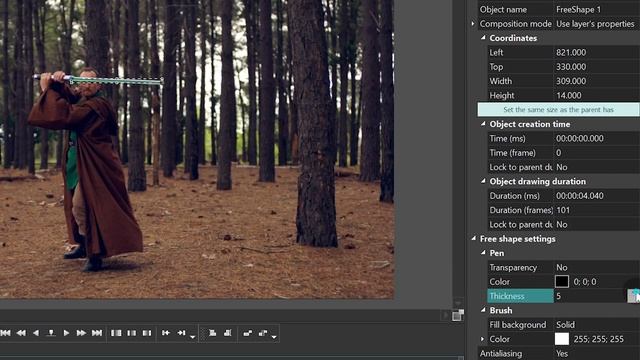
Task: Collapse the Object creation time section
Action: pos(483,124)
